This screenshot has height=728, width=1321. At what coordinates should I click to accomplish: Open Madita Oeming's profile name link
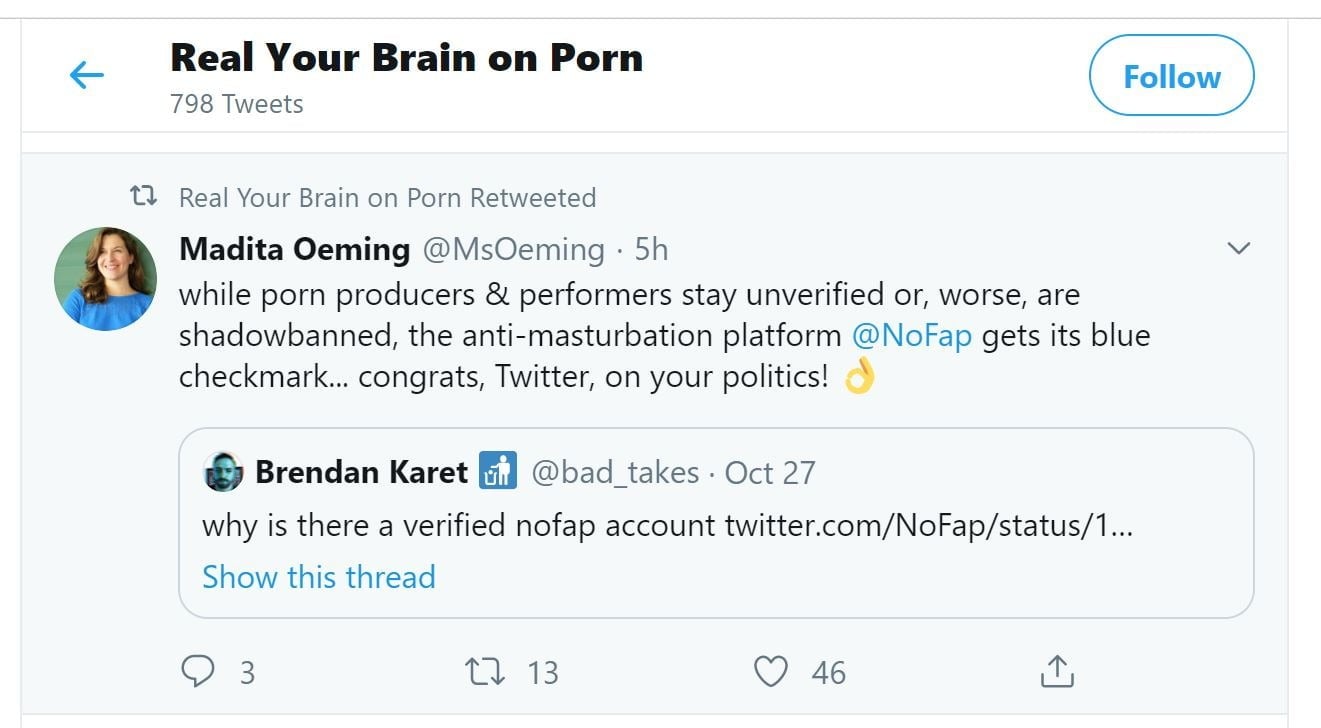[x=294, y=249]
